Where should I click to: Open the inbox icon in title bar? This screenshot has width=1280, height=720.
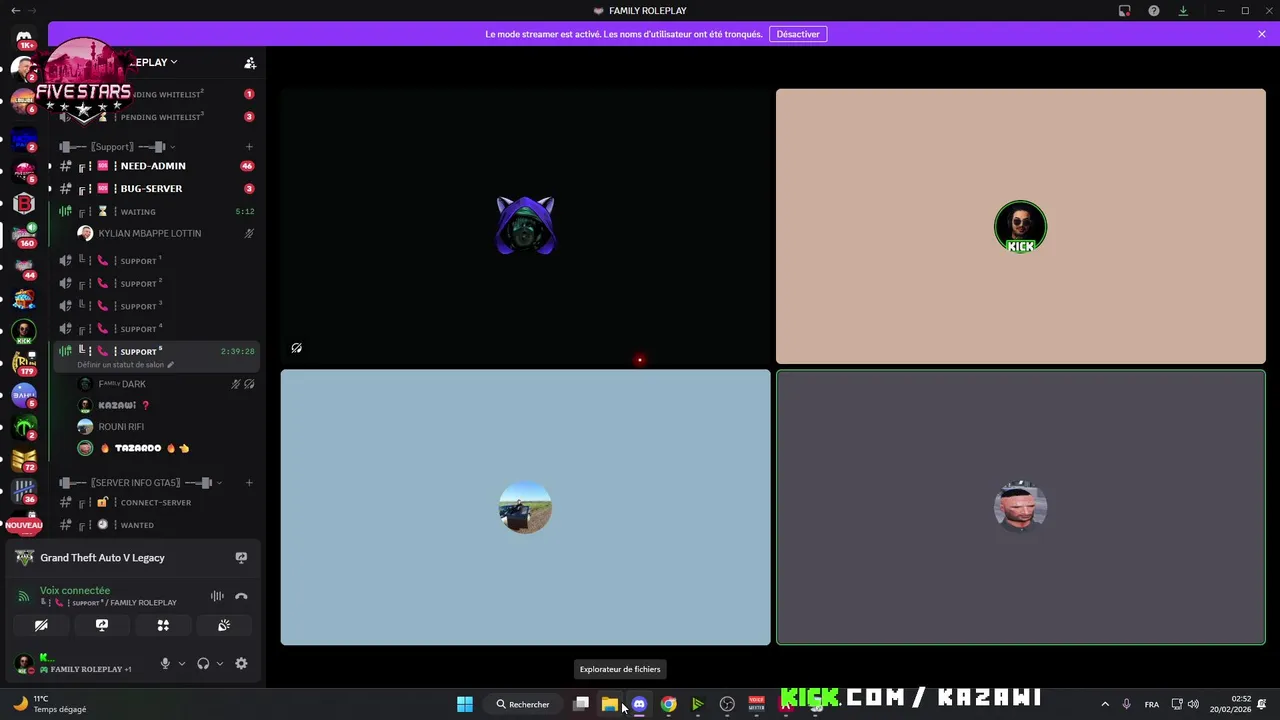click(x=1124, y=11)
